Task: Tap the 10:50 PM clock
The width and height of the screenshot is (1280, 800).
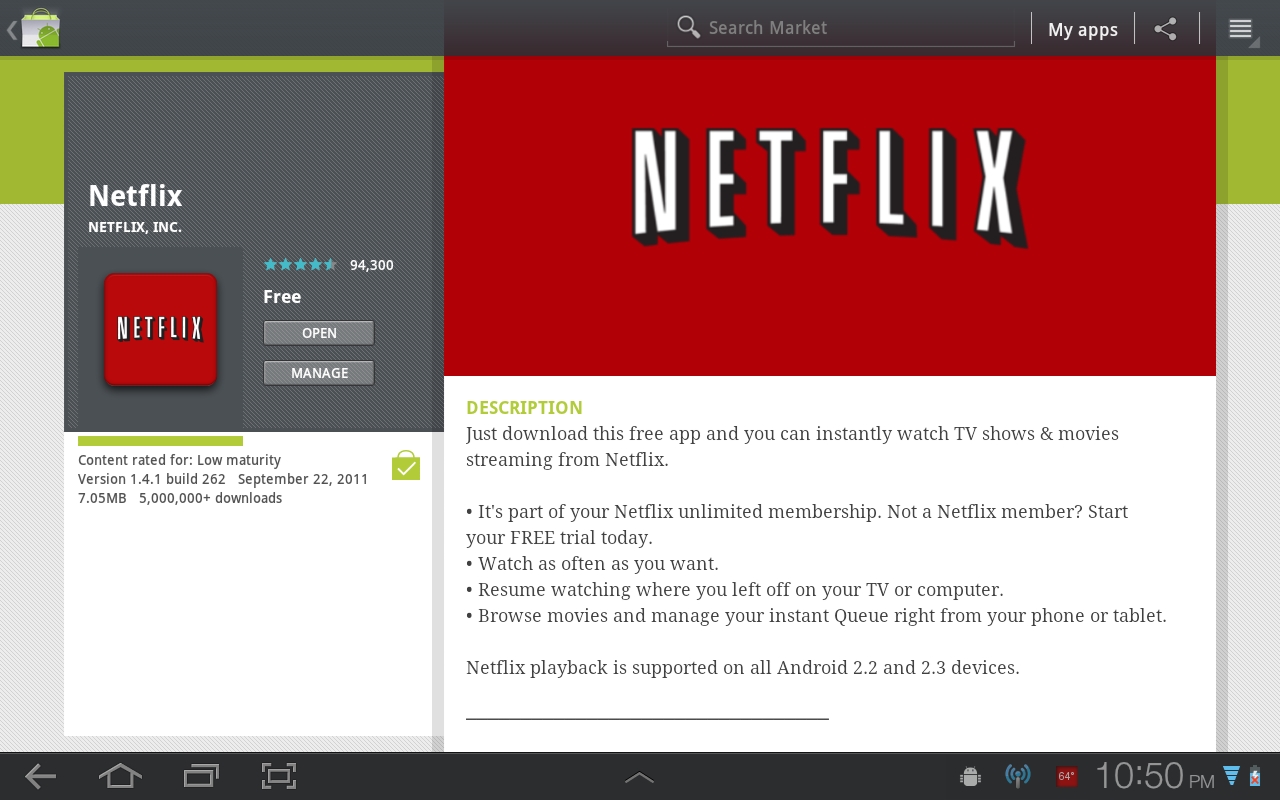Action: [1155, 776]
